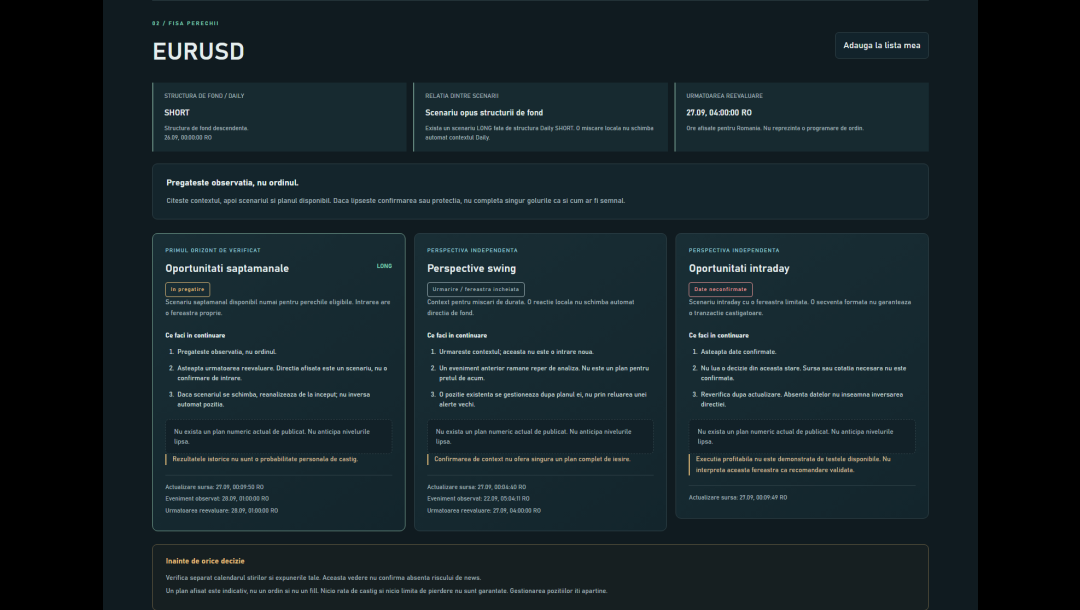The height and width of the screenshot is (610, 1080).
Task: Open the Oportunitati intraday card
Action: tap(802, 376)
